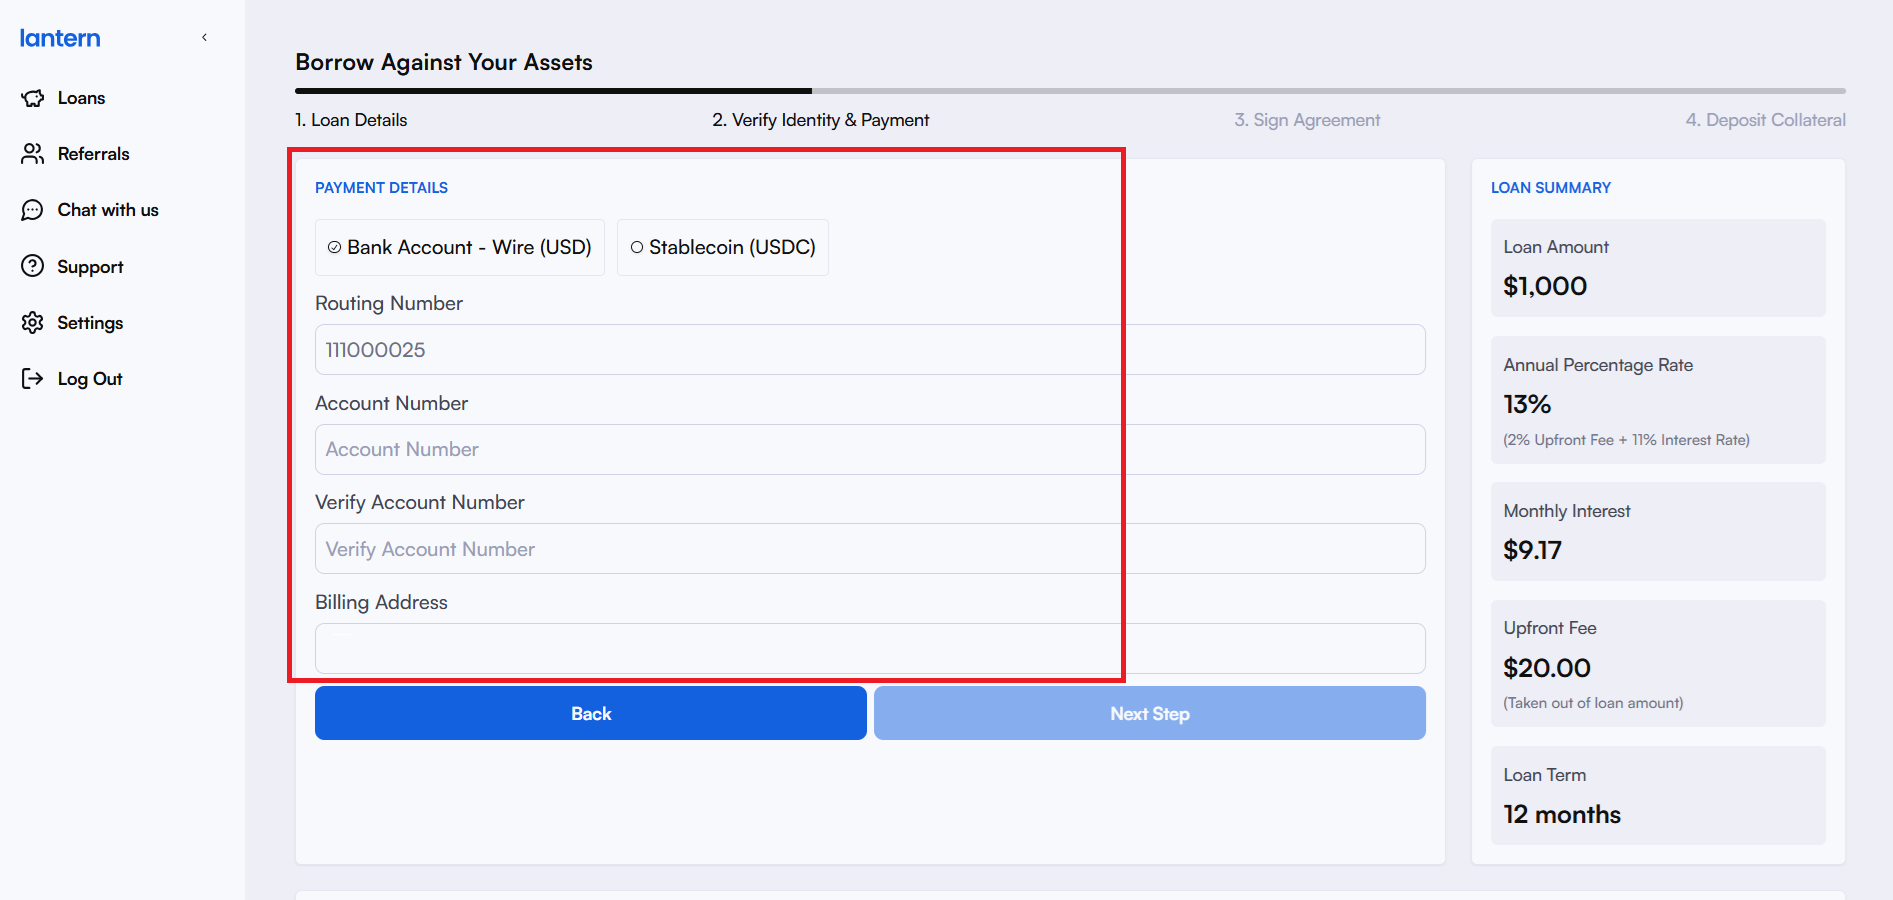
Task: Select Bank Account - Wire (USD) payment method
Action: click(x=459, y=247)
